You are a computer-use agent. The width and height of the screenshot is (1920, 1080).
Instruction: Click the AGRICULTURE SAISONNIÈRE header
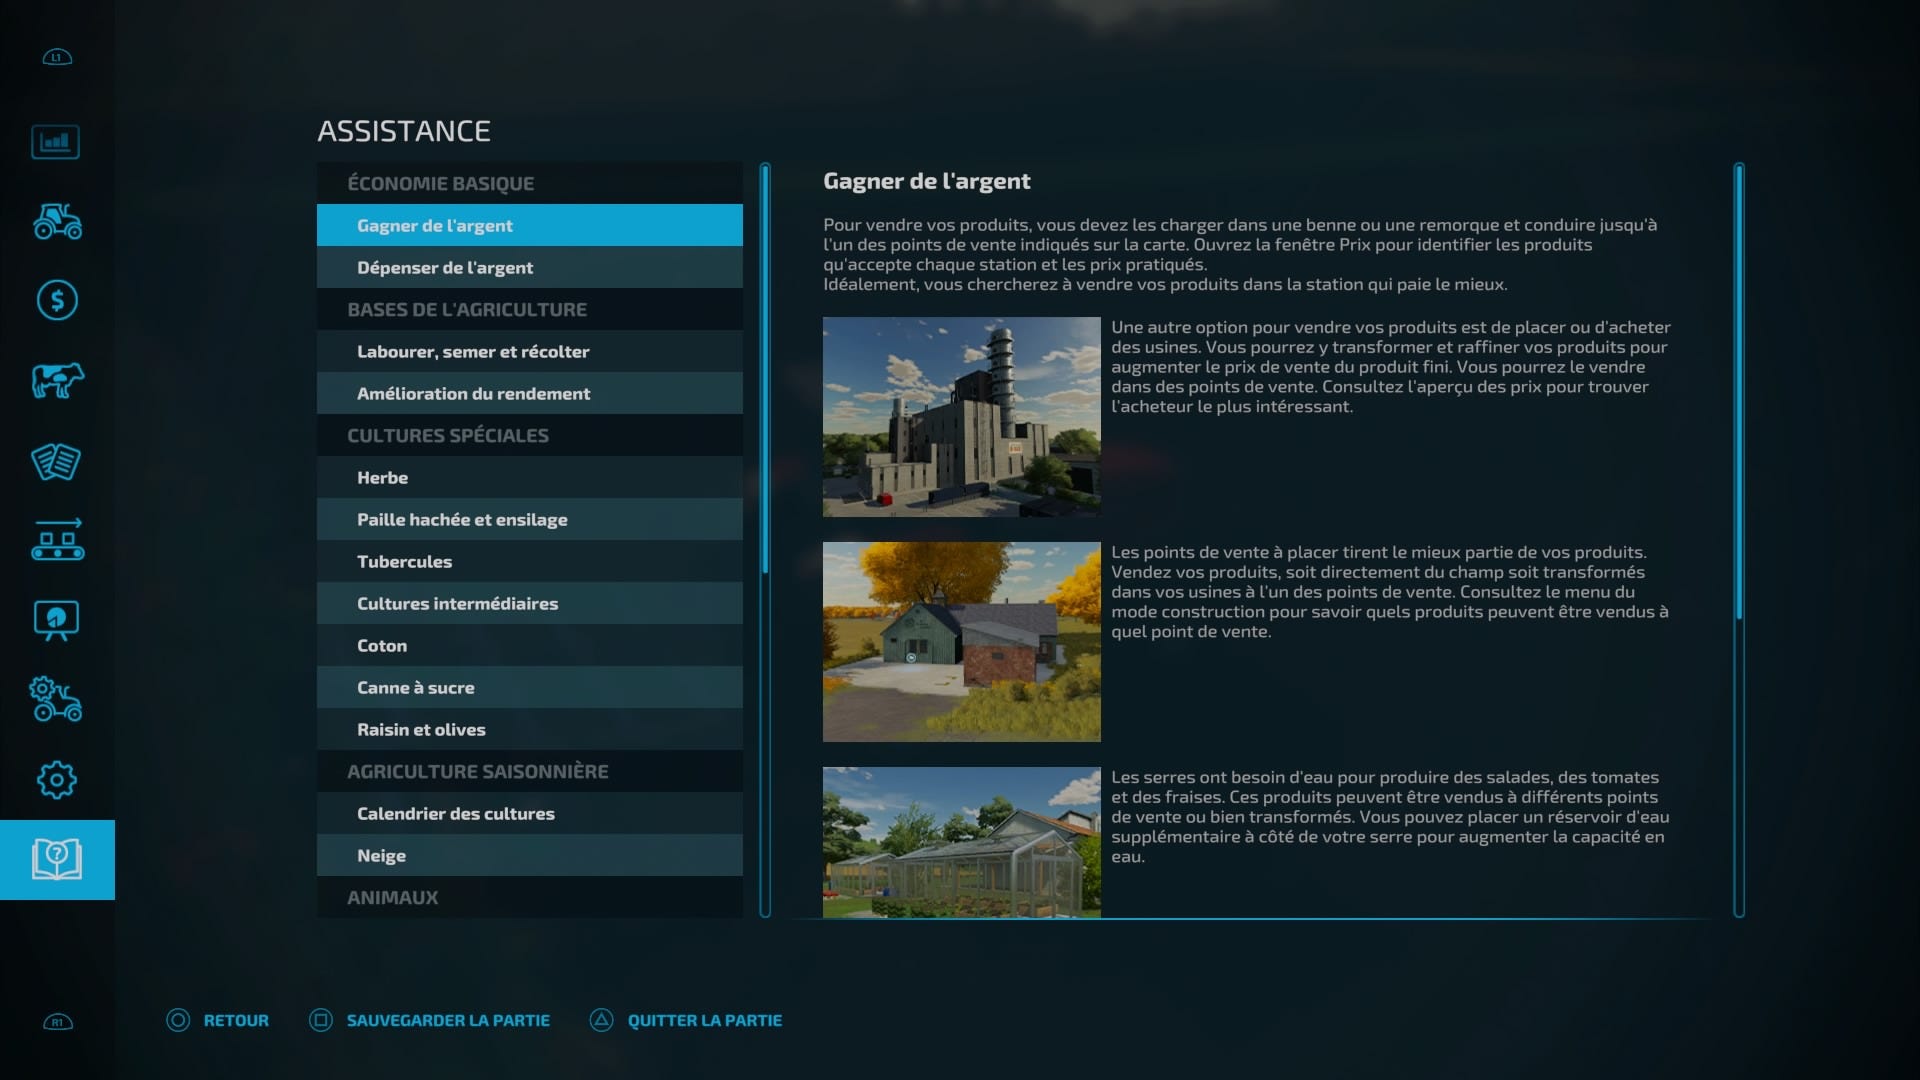coord(530,771)
